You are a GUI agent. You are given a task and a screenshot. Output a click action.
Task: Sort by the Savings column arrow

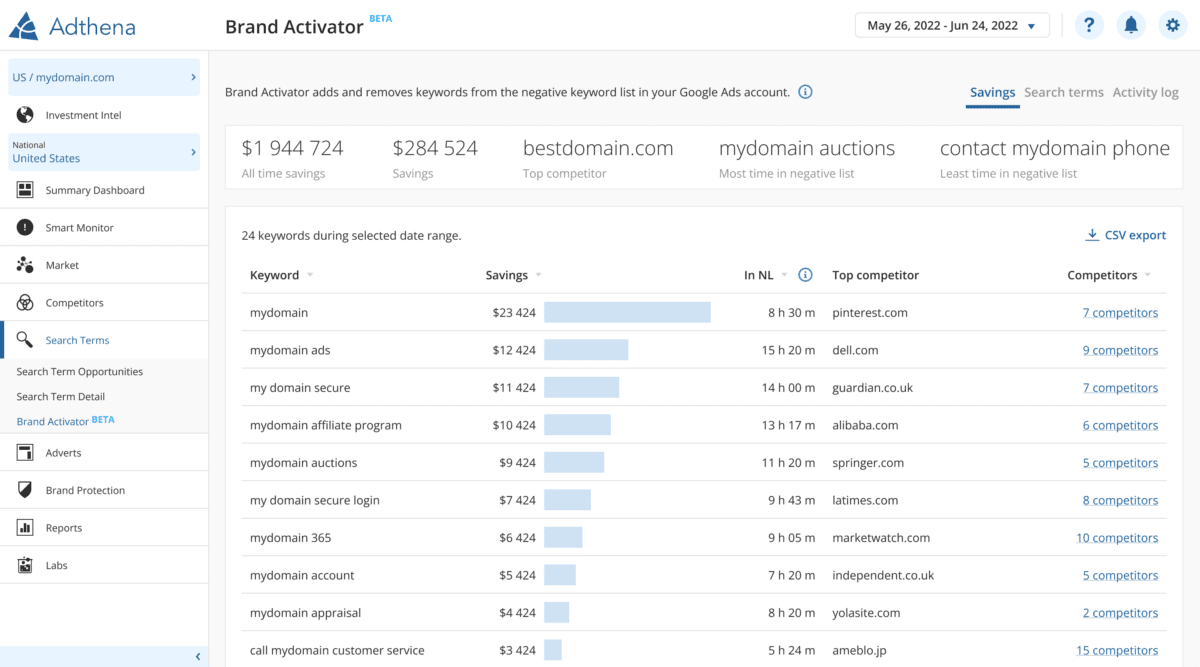click(x=538, y=275)
